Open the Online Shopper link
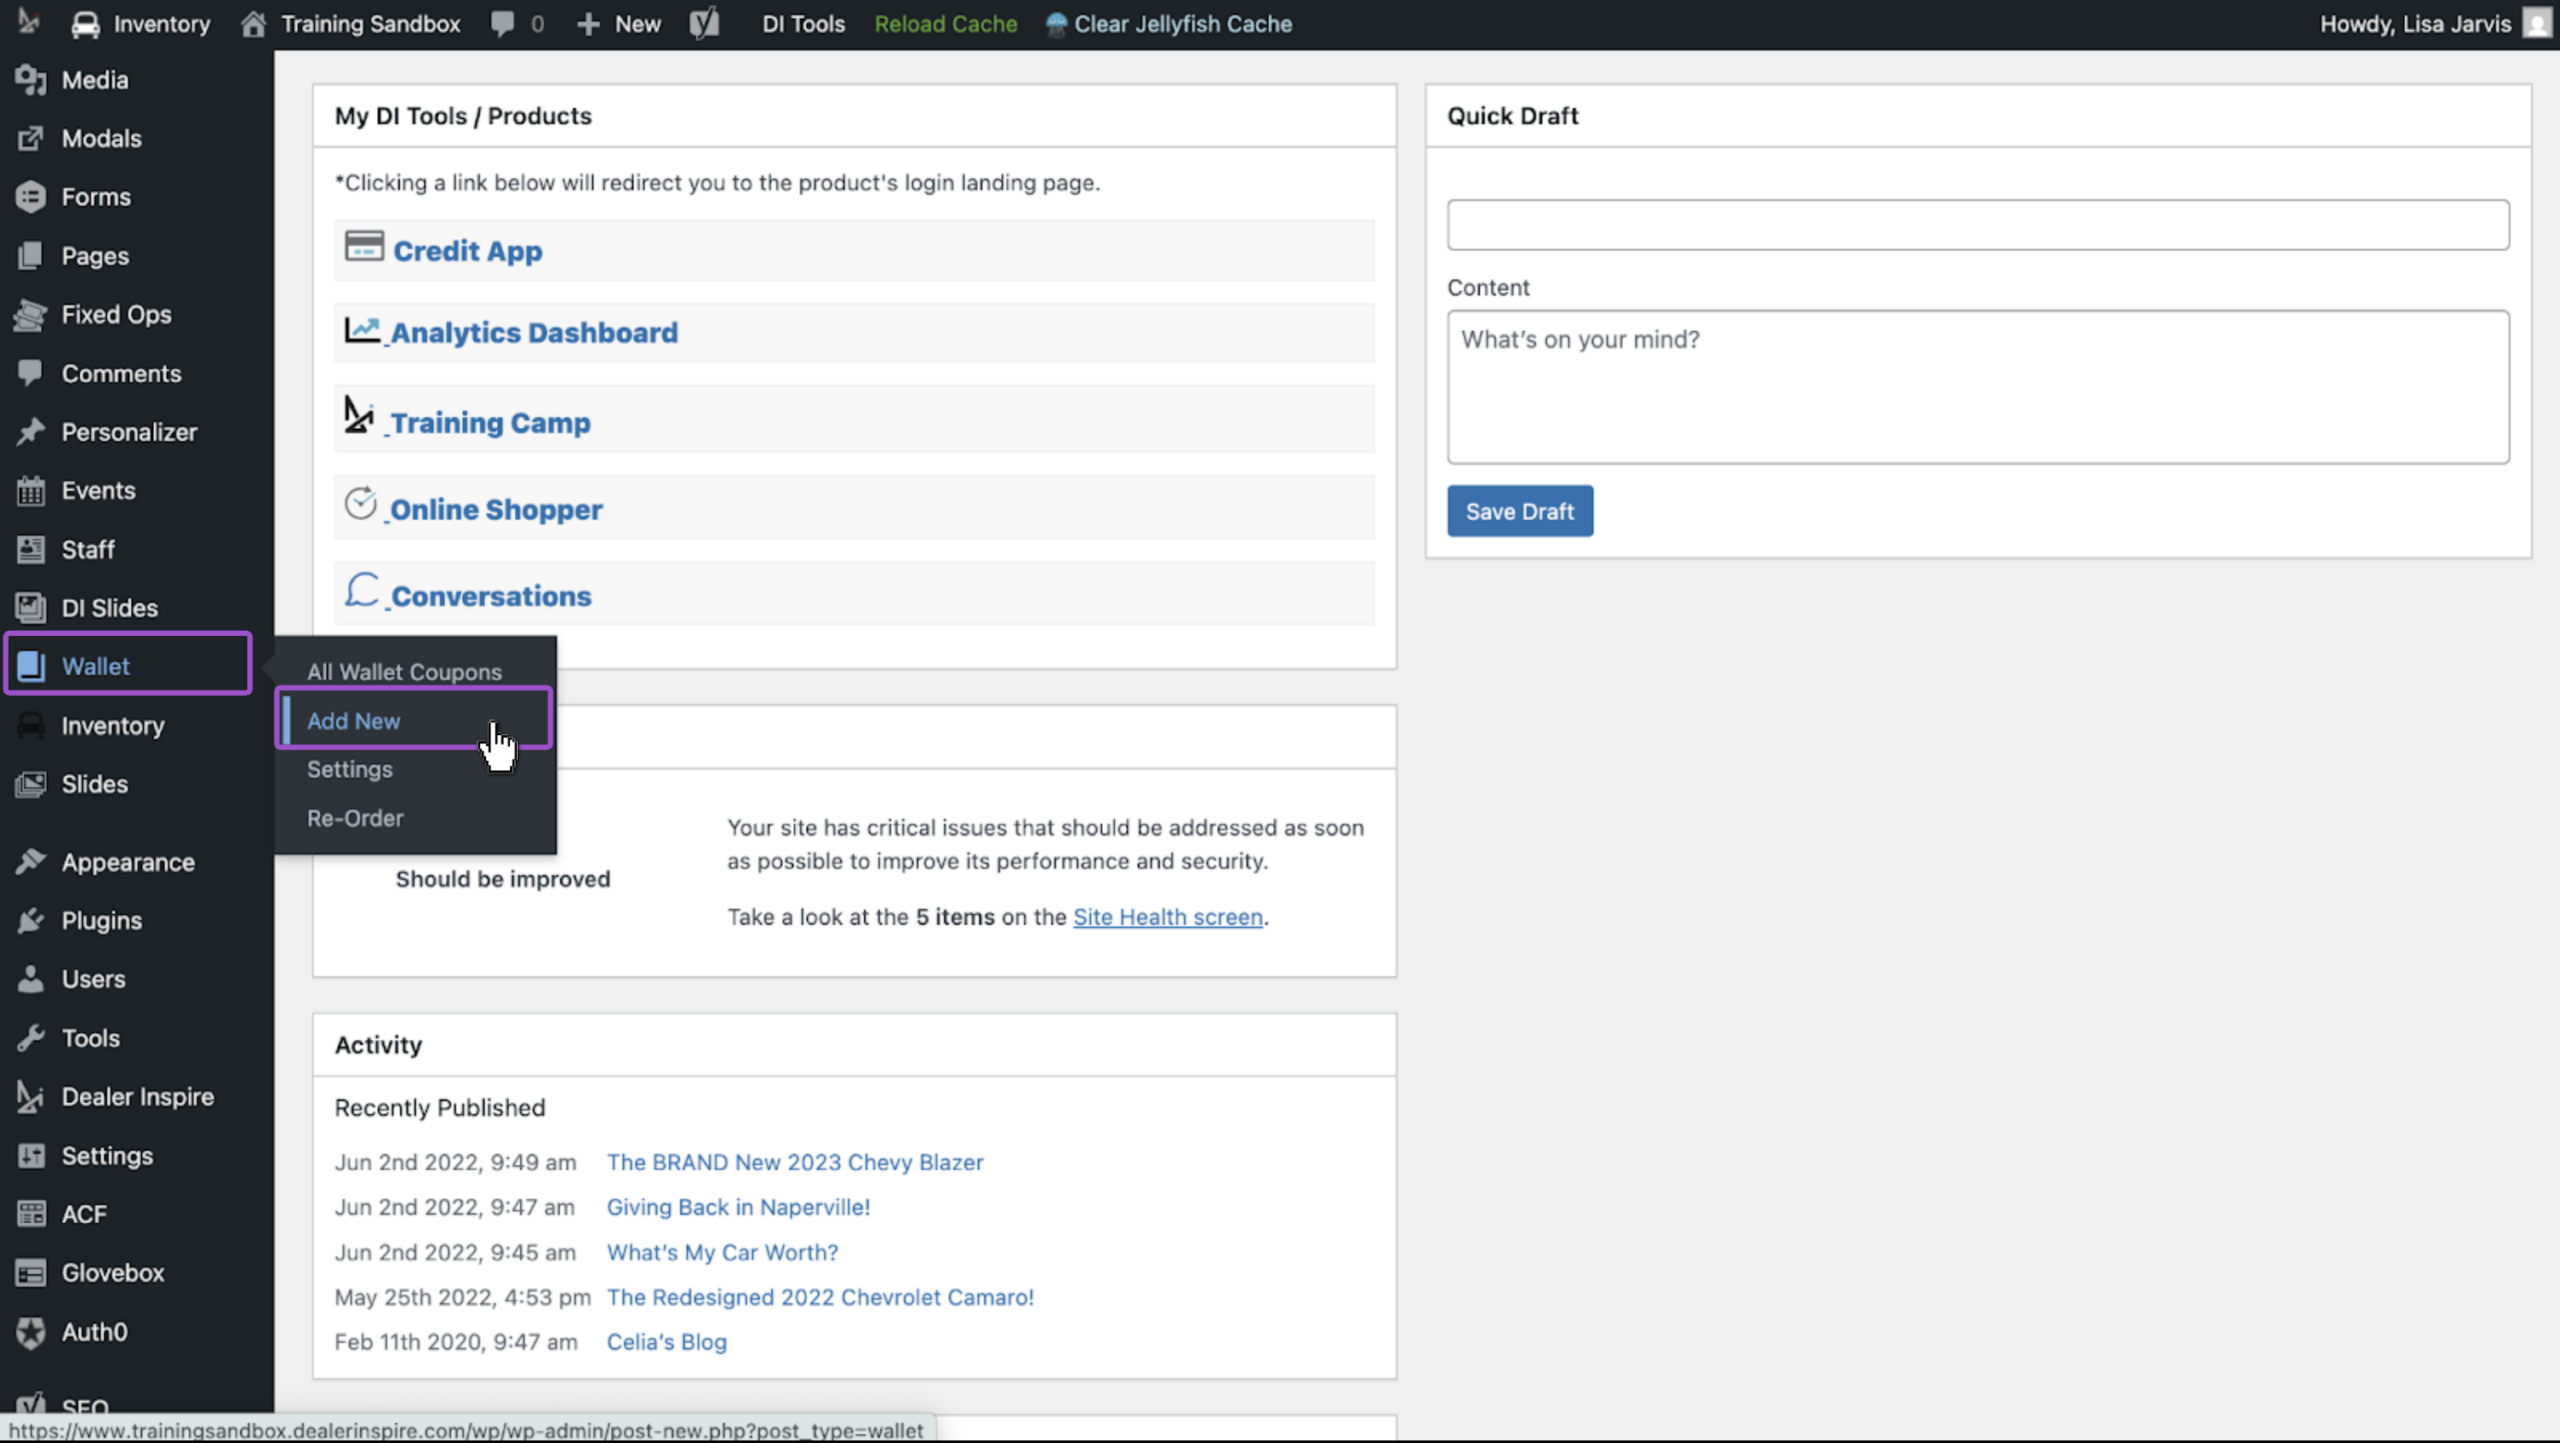 pos(496,510)
